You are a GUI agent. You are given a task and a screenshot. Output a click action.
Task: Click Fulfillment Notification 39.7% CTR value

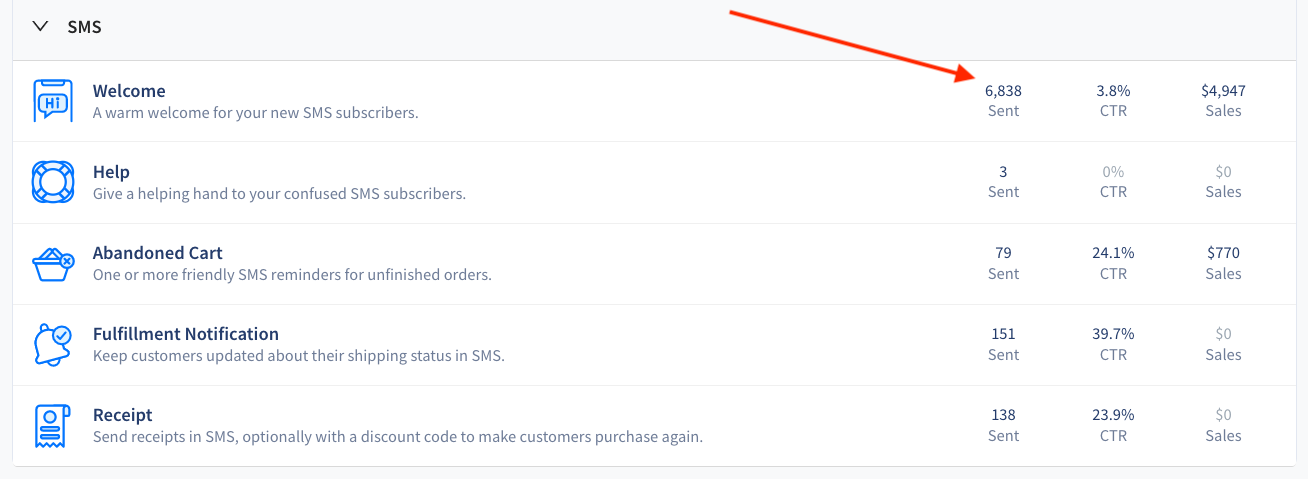pyautogui.click(x=1113, y=334)
